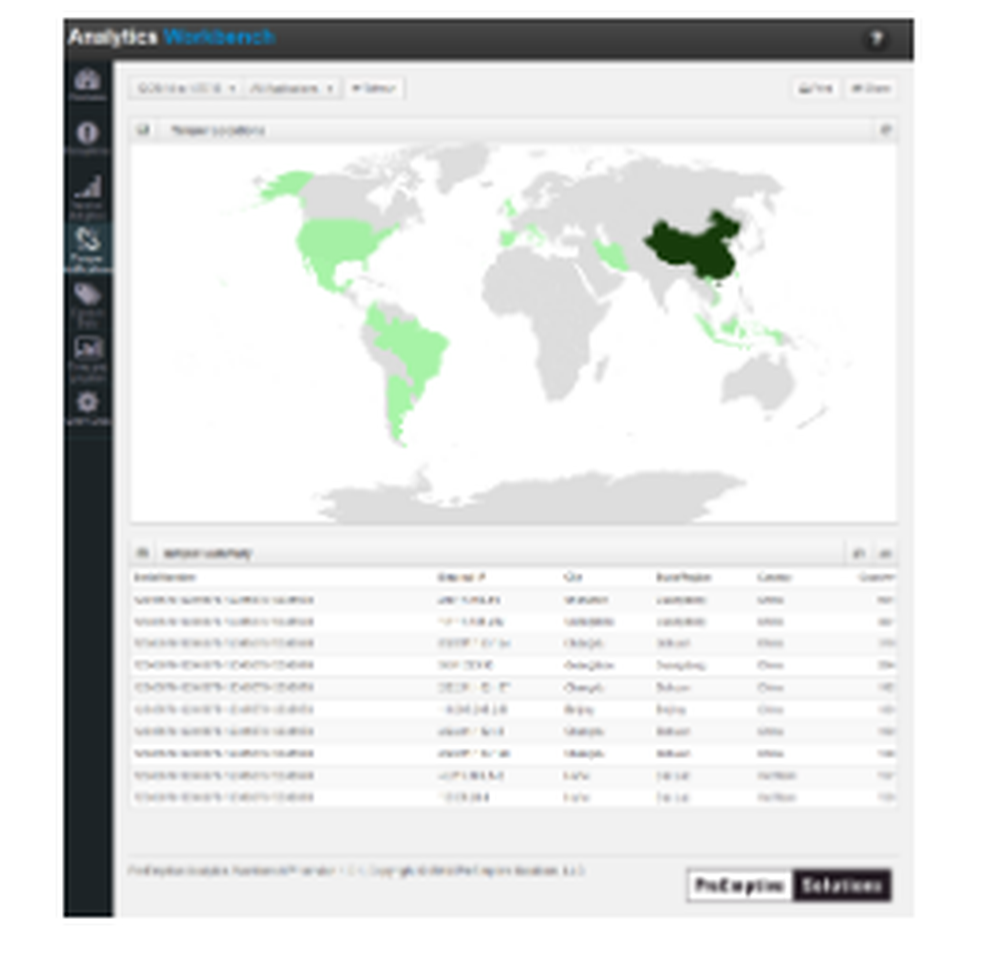This screenshot has width=1000, height=962.
Task: Open the date range dropdown
Action: point(186,88)
